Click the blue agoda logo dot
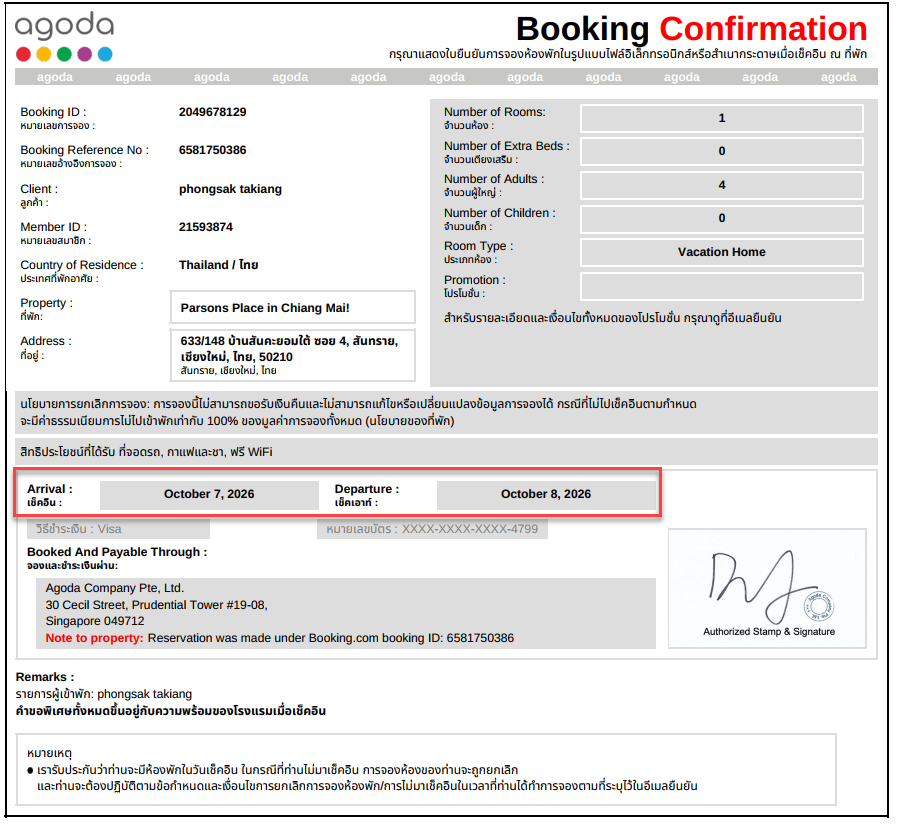 click(105, 54)
